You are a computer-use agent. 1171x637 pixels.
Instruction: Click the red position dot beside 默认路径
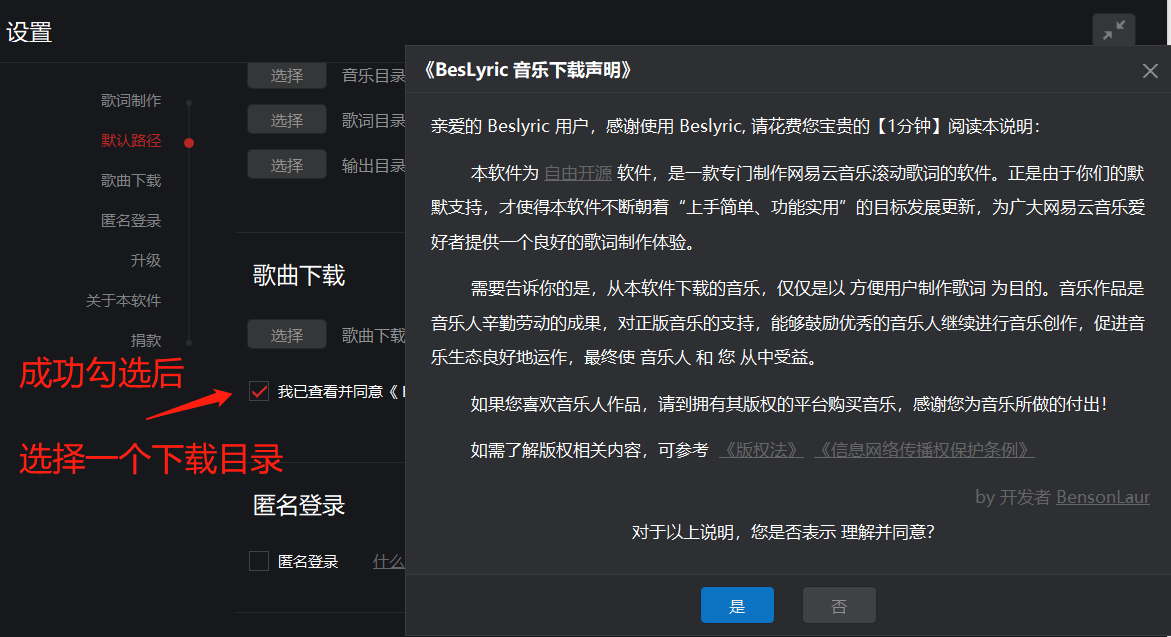tap(189, 143)
